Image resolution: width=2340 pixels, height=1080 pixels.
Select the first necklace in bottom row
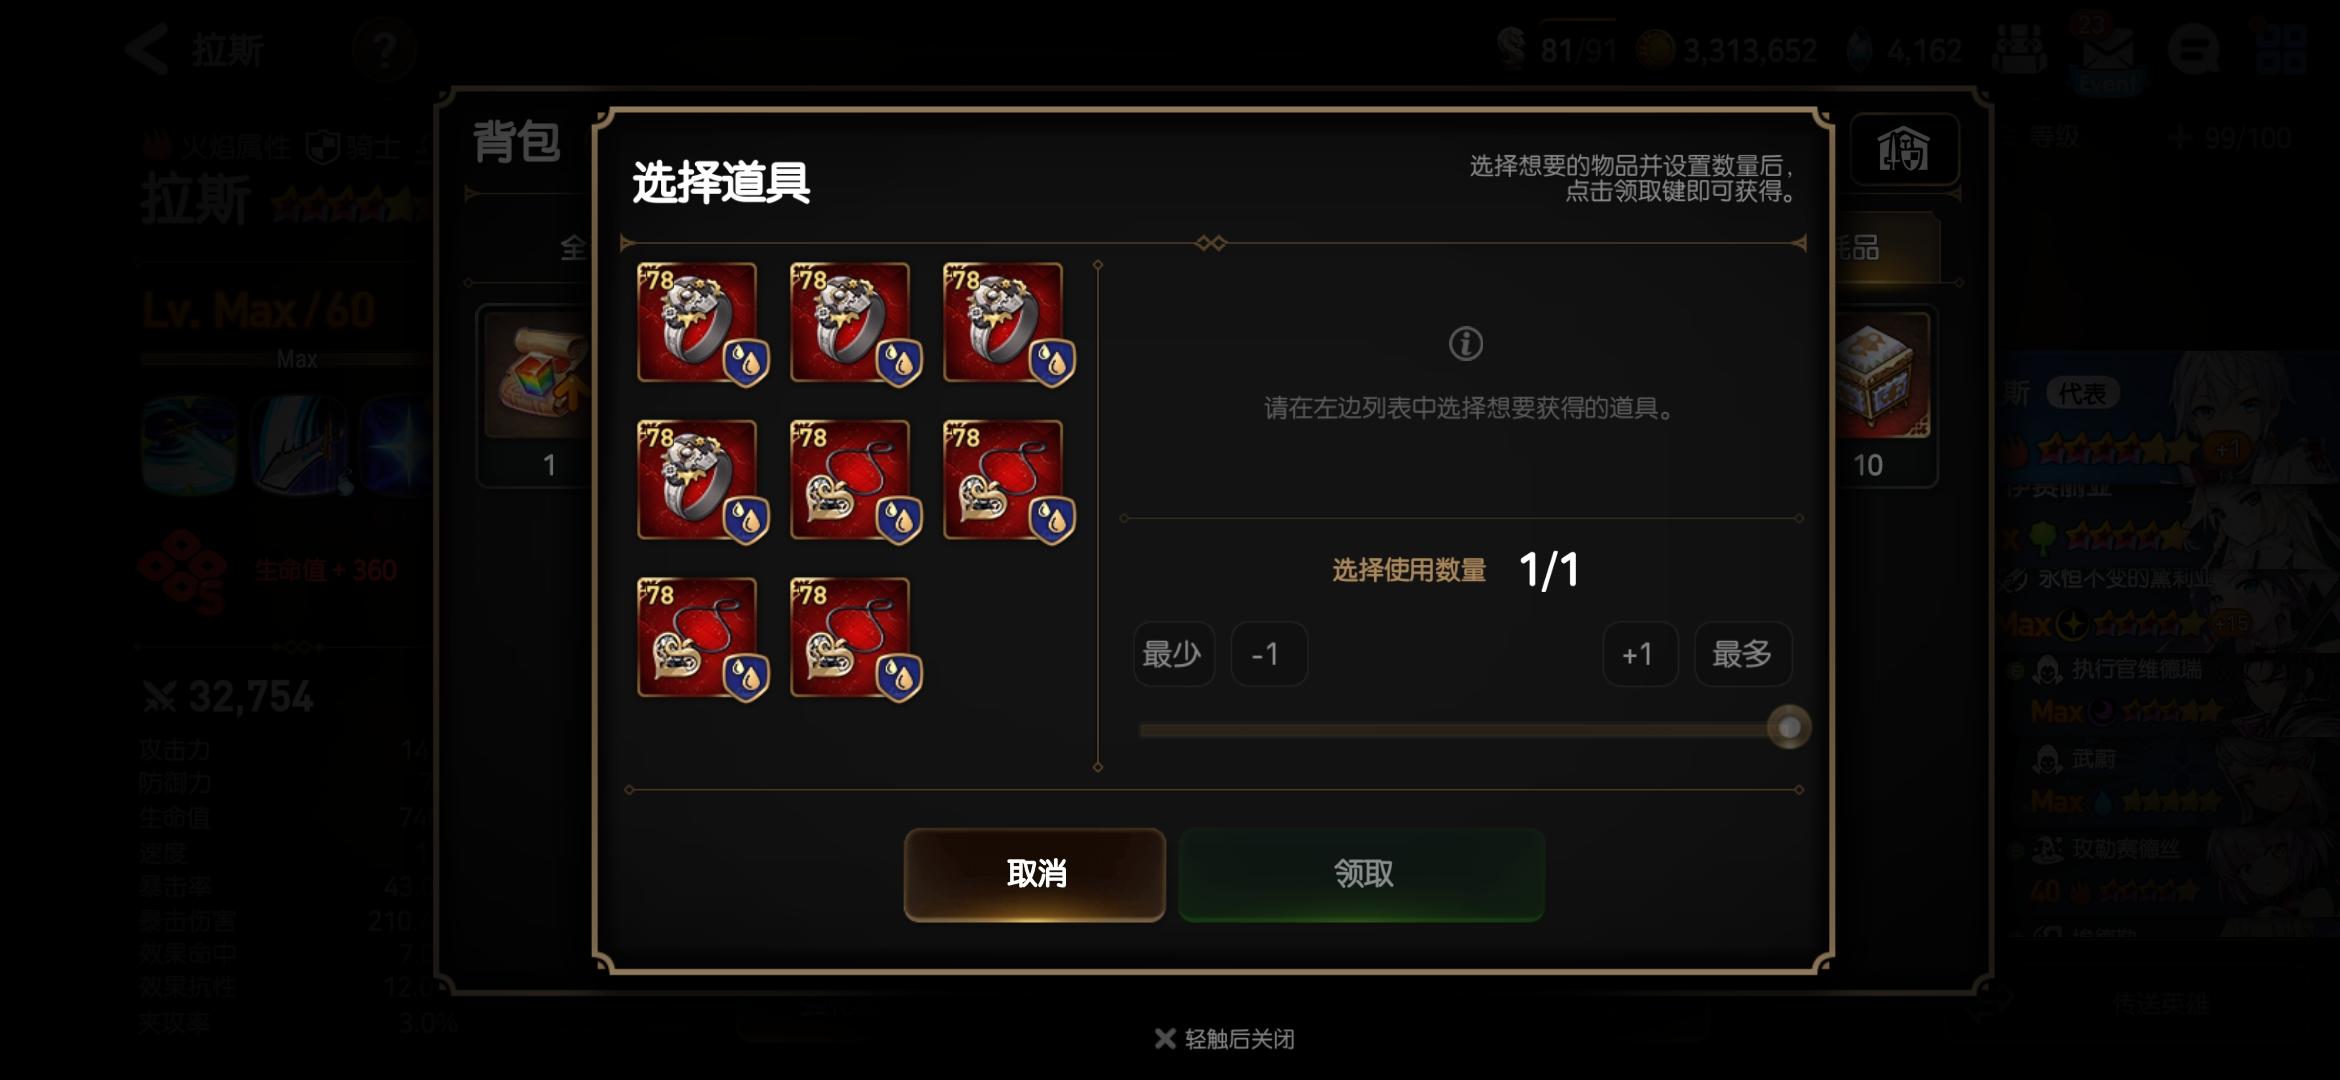point(698,637)
